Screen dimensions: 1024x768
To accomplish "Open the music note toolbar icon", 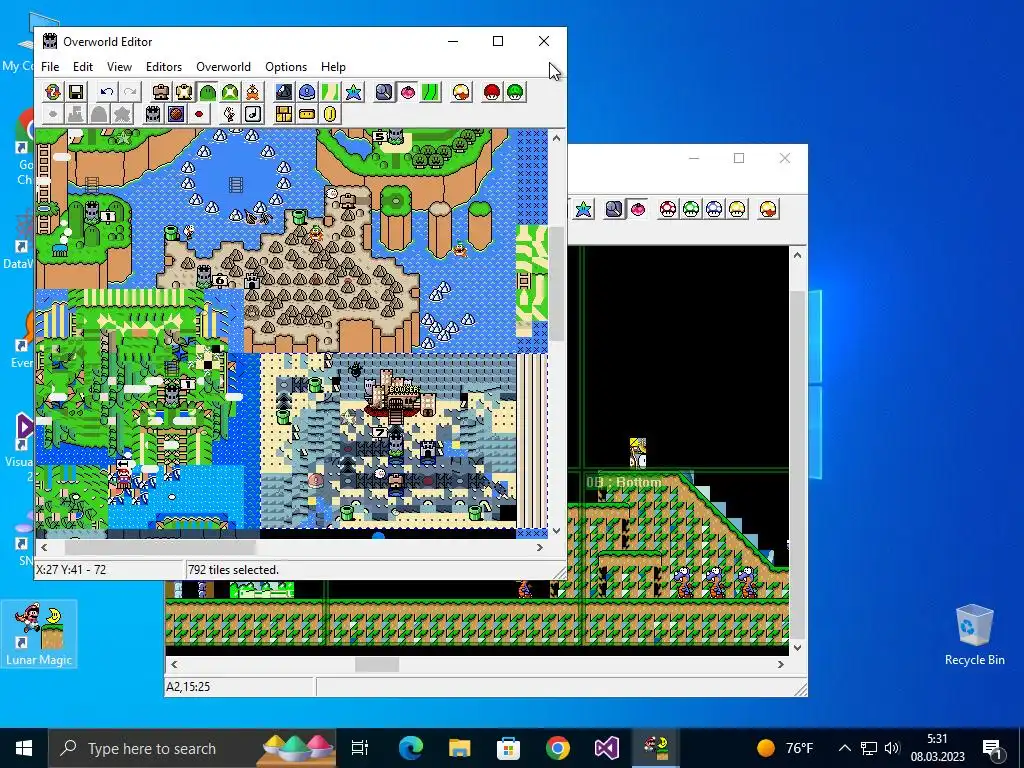I will pyautogui.click(x=253, y=114).
